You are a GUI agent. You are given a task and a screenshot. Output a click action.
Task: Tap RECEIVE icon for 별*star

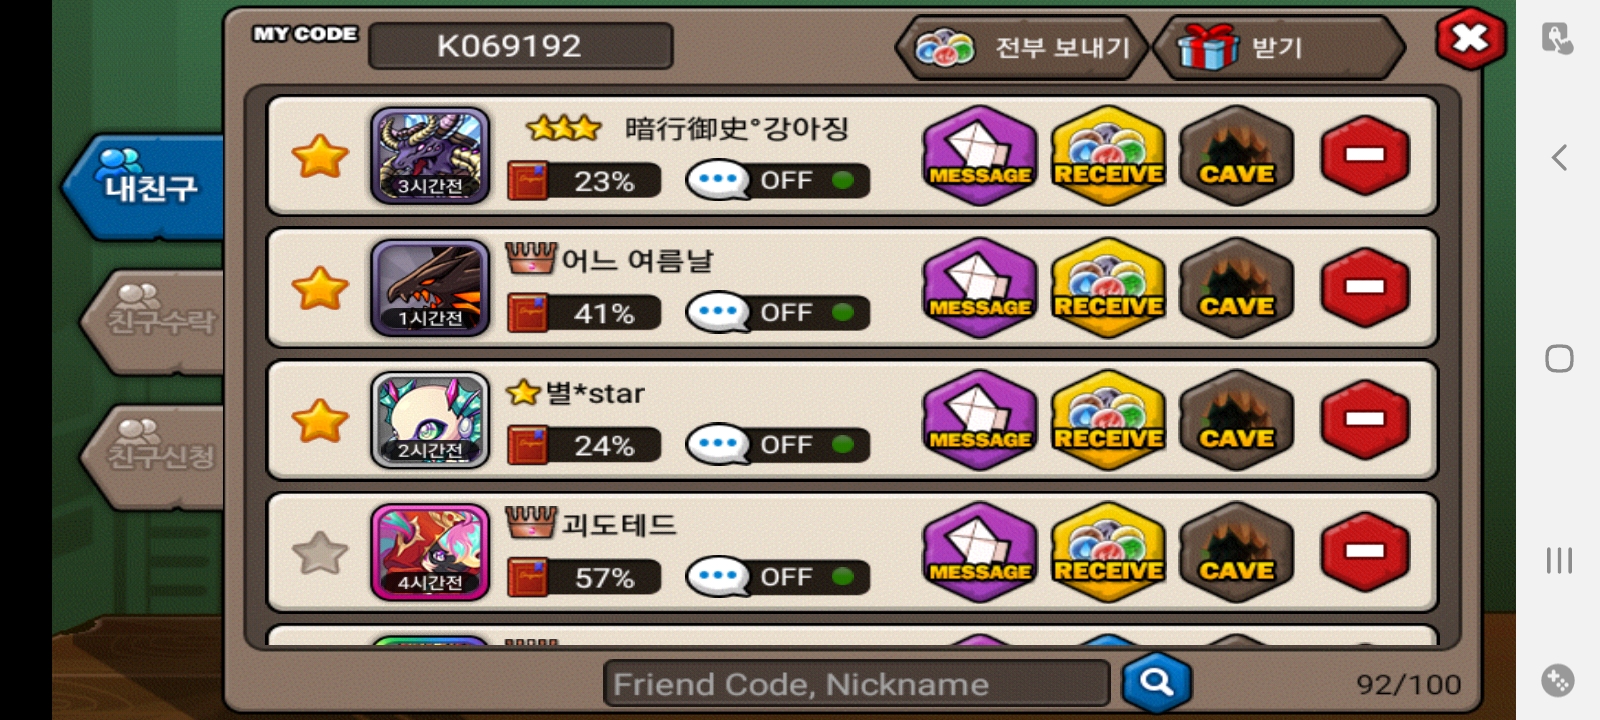click(x=1109, y=420)
